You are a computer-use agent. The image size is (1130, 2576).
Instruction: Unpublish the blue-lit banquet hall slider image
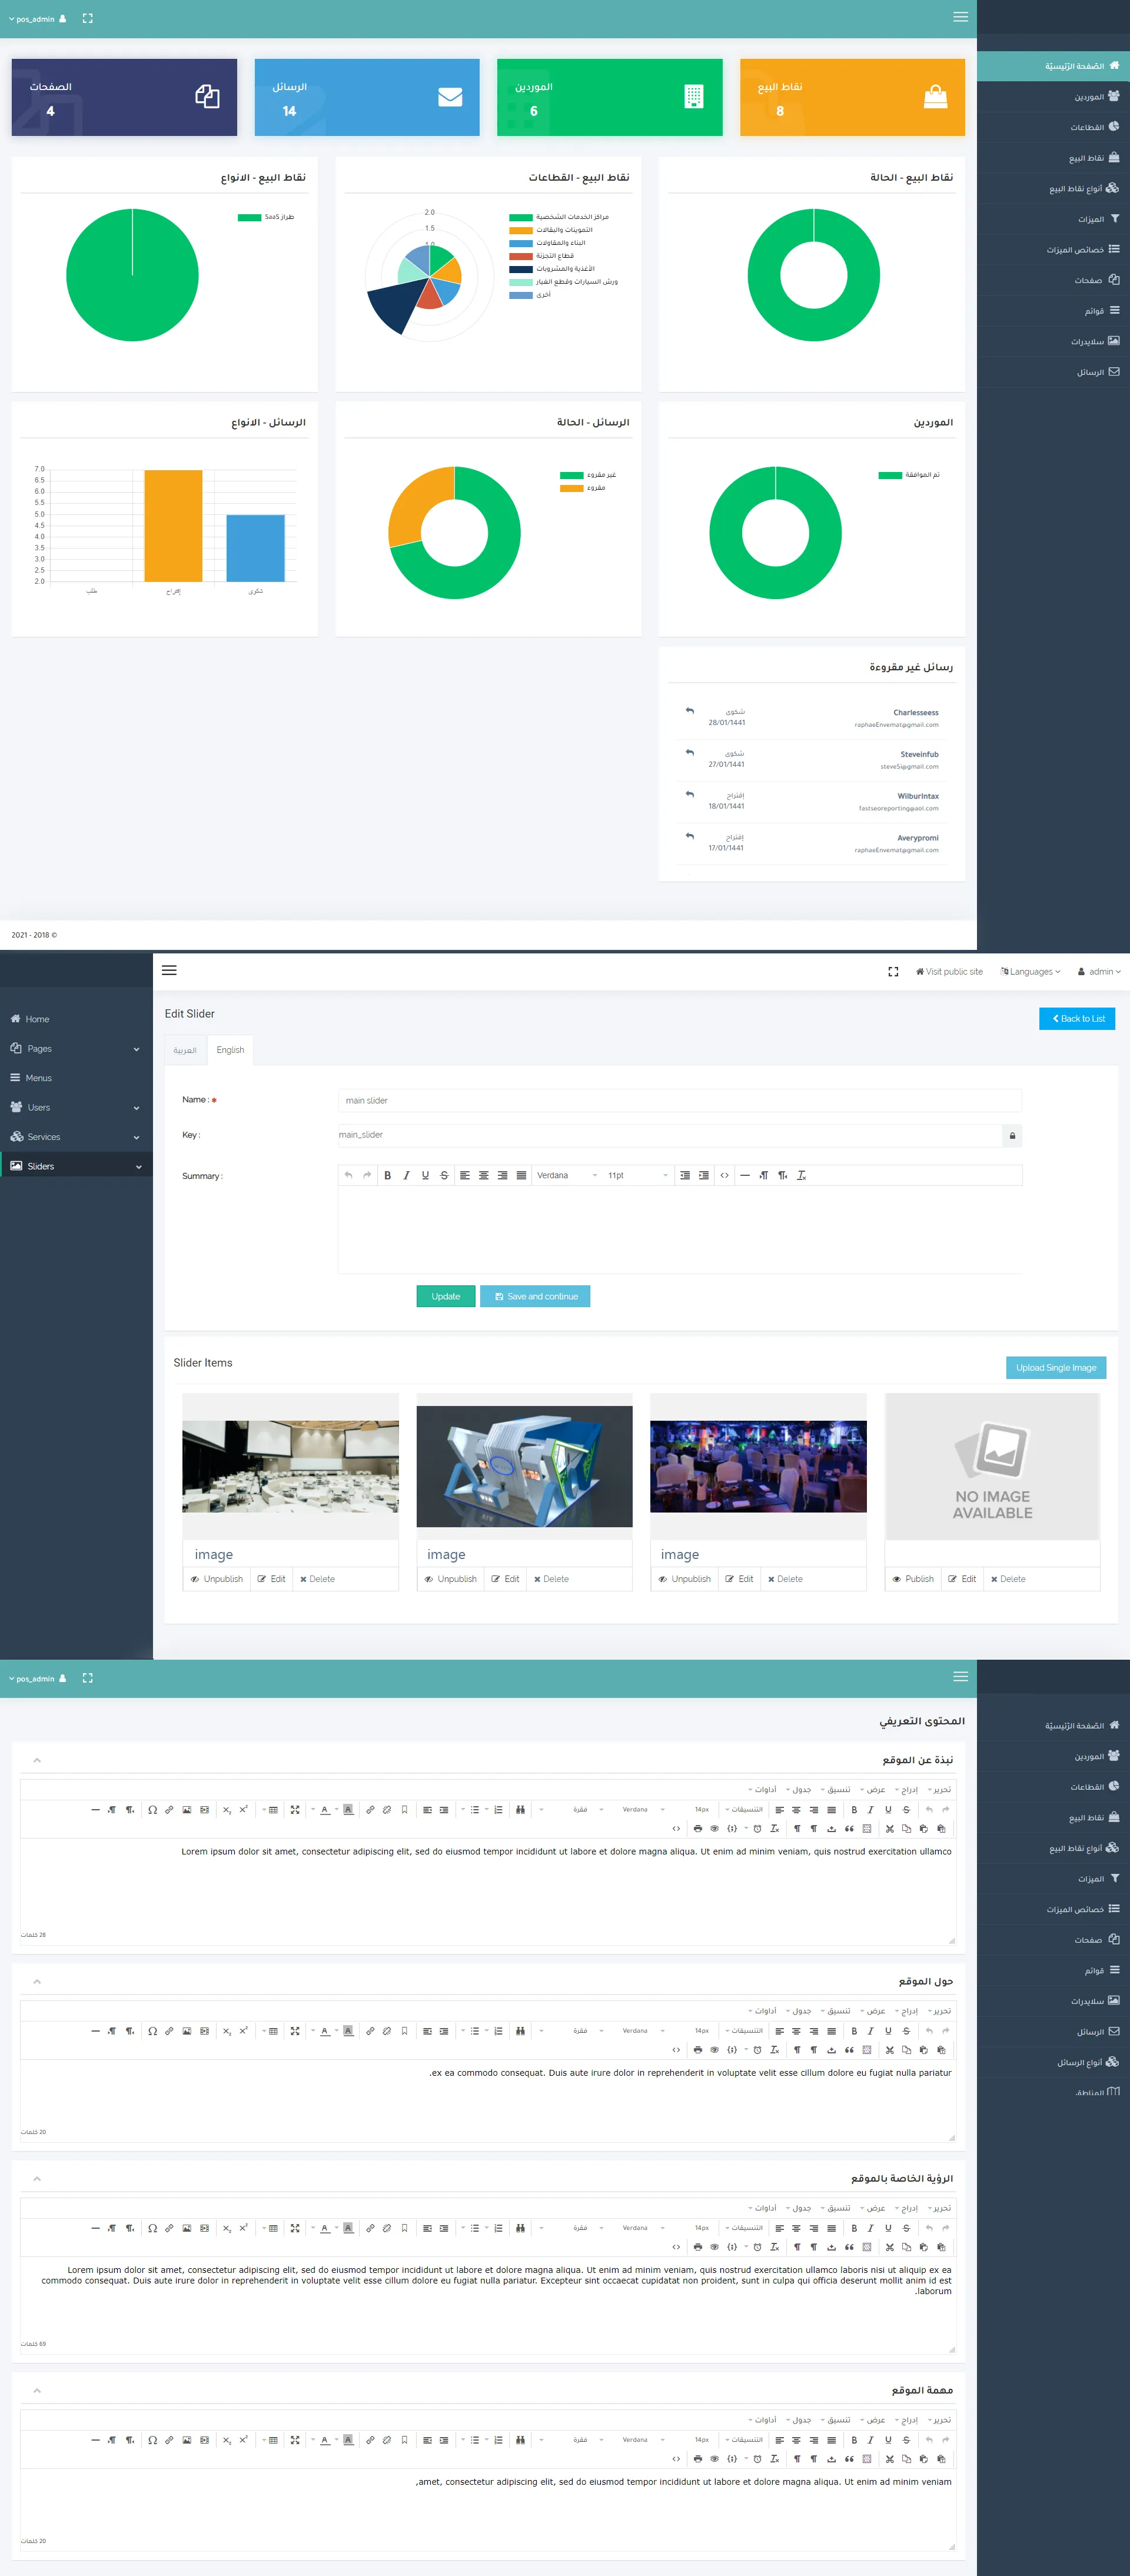(x=685, y=1579)
